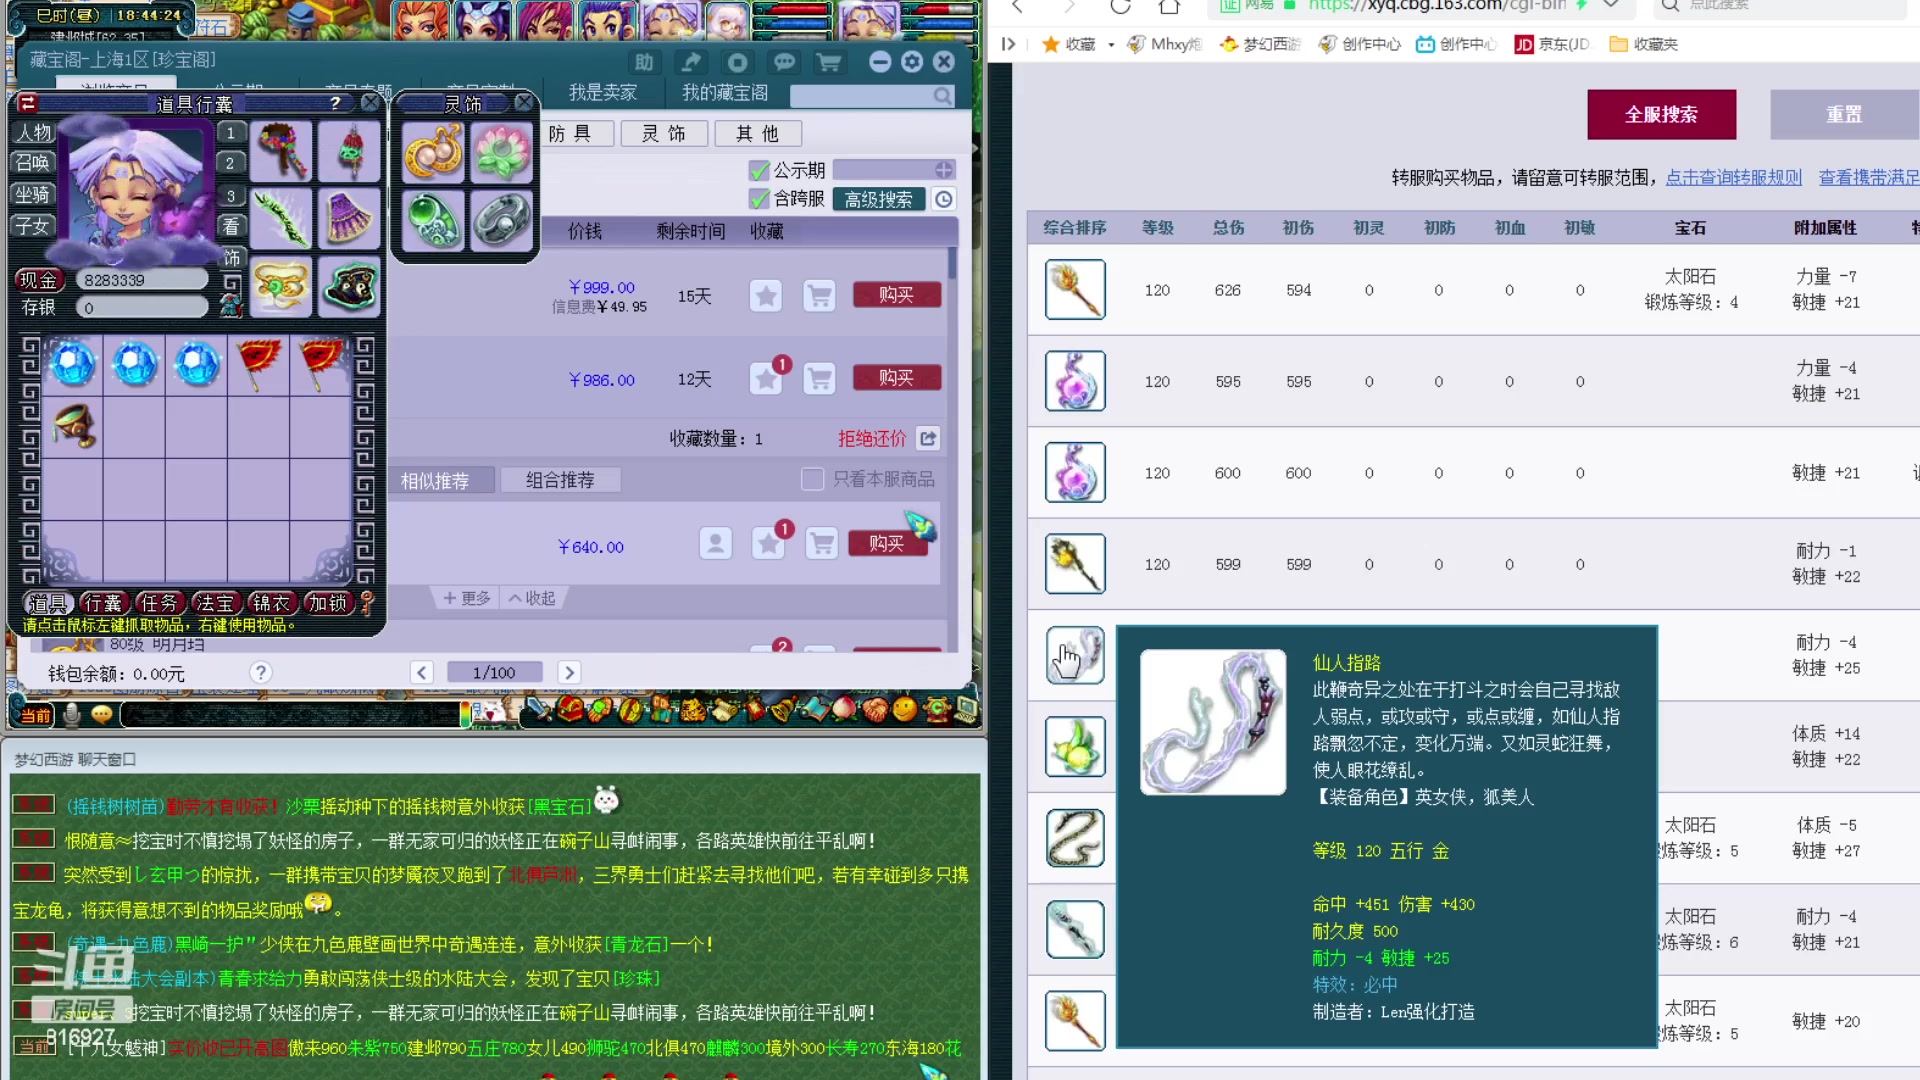Select the black yin-yang shoes equipment slot

[x=348, y=287]
